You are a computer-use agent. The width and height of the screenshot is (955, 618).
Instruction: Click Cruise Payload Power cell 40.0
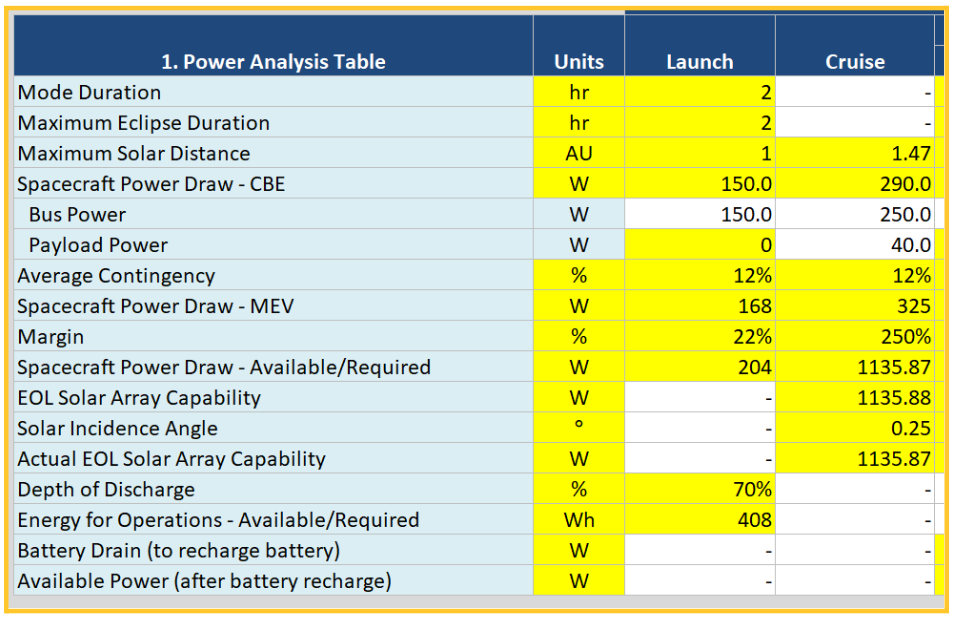point(854,245)
